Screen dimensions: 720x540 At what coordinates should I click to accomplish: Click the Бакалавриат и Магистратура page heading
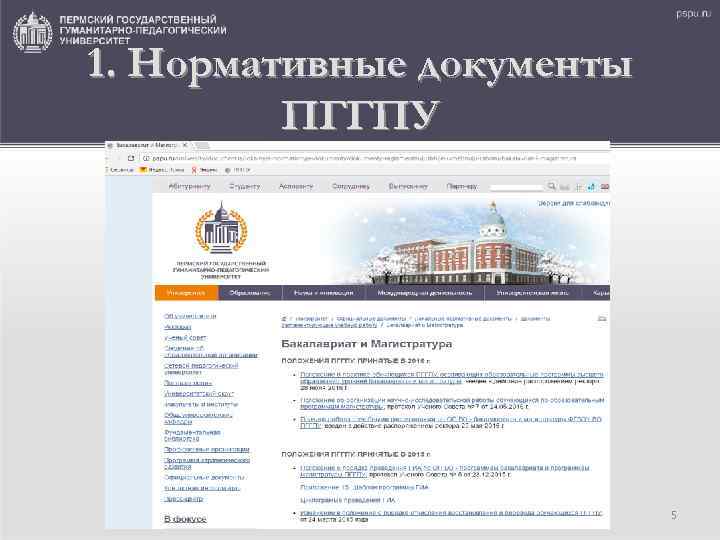(x=366, y=343)
